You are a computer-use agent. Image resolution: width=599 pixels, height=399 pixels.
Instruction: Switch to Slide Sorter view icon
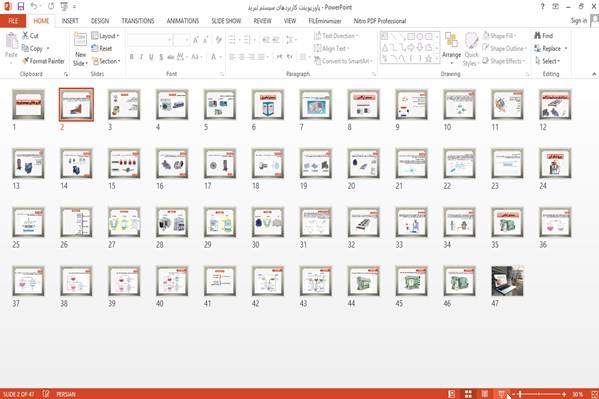click(x=468, y=394)
